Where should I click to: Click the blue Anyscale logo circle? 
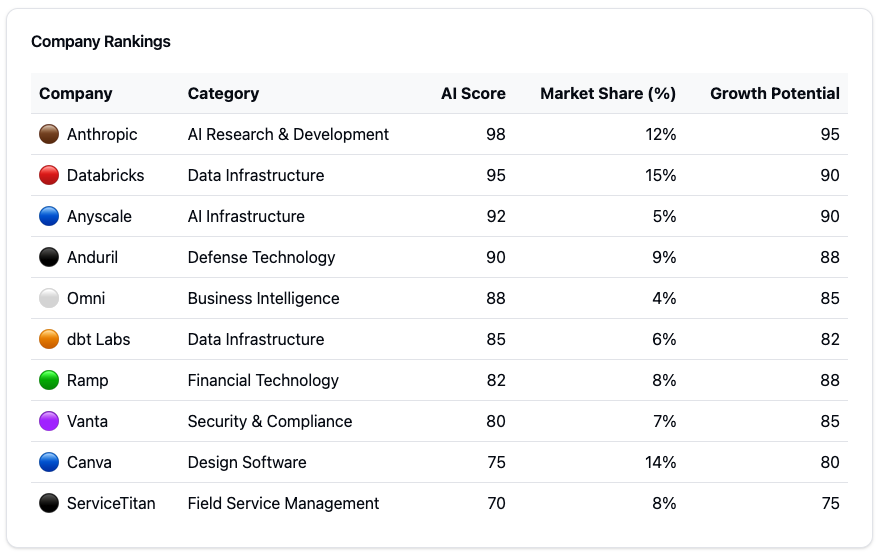[49, 216]
